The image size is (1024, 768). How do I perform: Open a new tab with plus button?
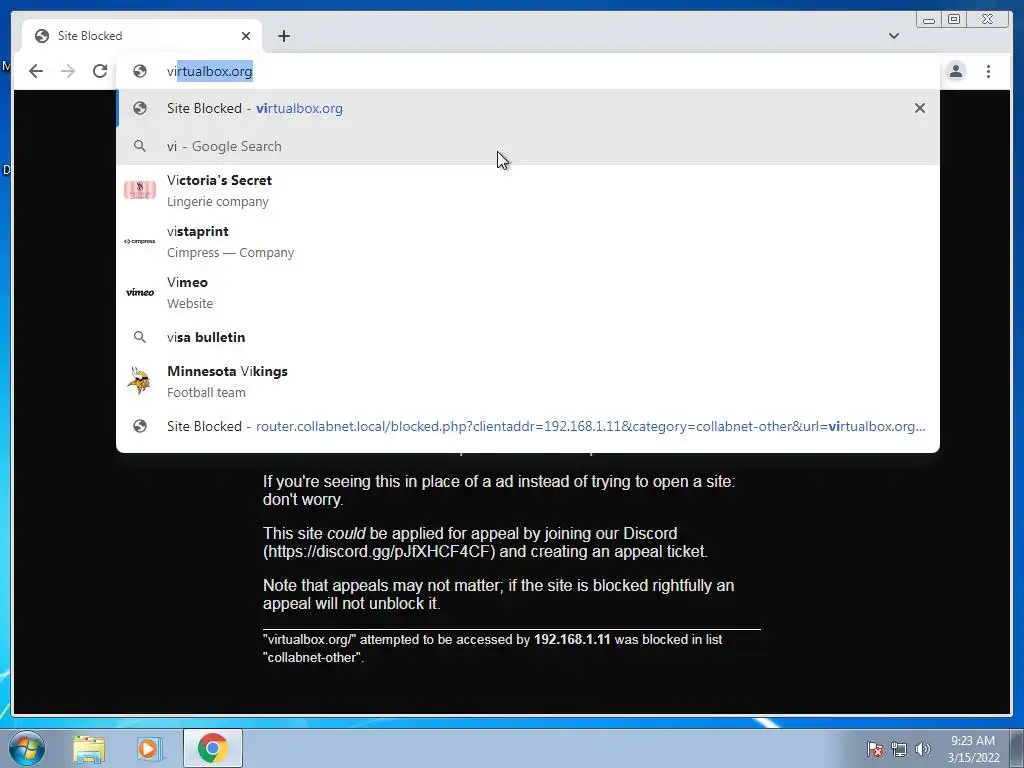click(283, 36)
